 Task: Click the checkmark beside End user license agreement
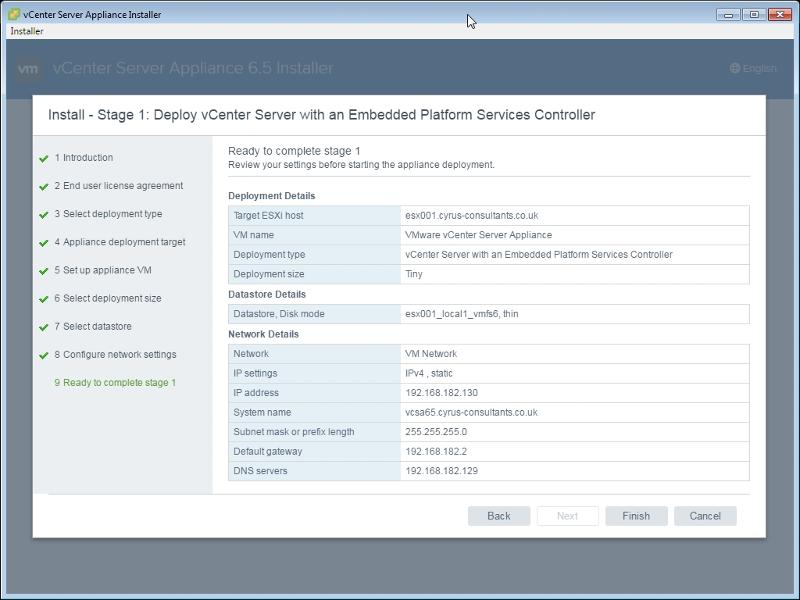click(x=44, y=187)
